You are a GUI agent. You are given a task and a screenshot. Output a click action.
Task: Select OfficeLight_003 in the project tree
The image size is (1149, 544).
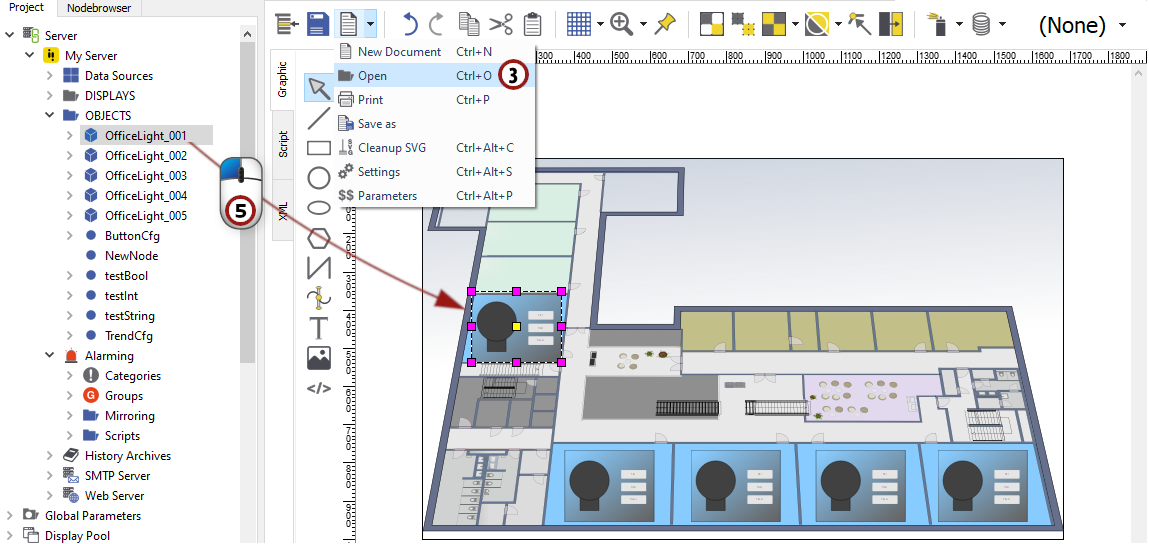point(145,176)
